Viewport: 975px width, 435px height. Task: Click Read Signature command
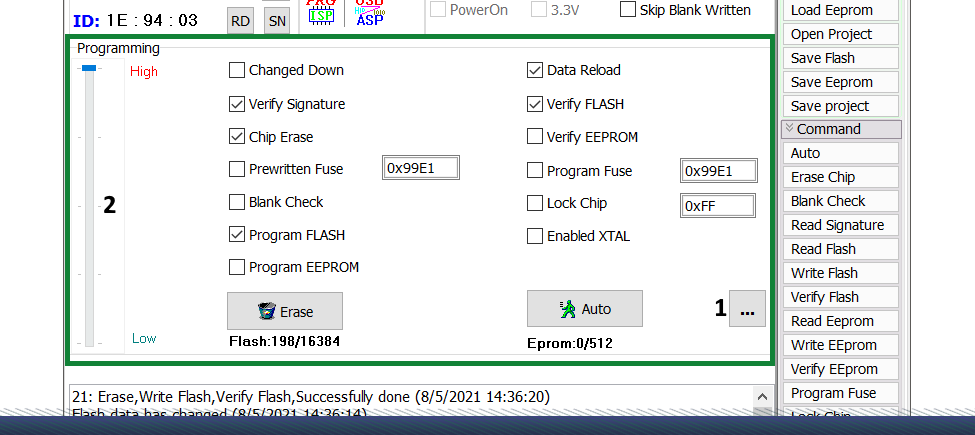(837, 225)
